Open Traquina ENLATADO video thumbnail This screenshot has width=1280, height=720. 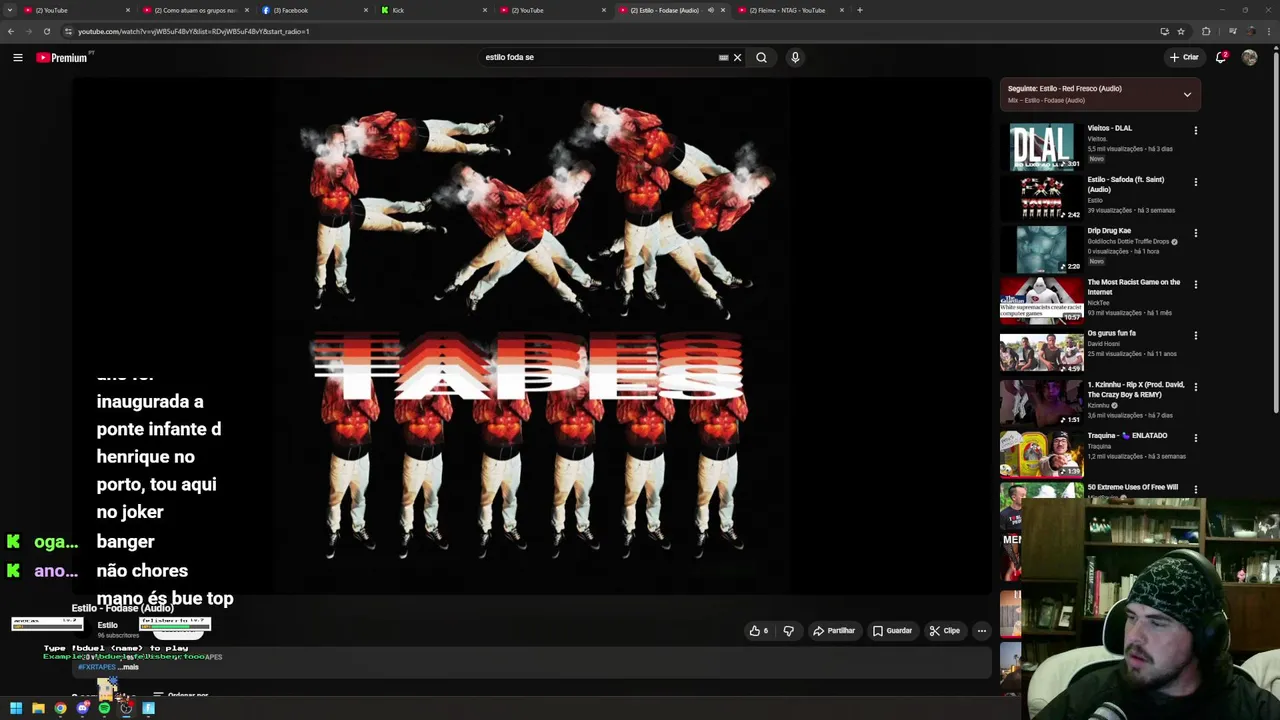1041,453
